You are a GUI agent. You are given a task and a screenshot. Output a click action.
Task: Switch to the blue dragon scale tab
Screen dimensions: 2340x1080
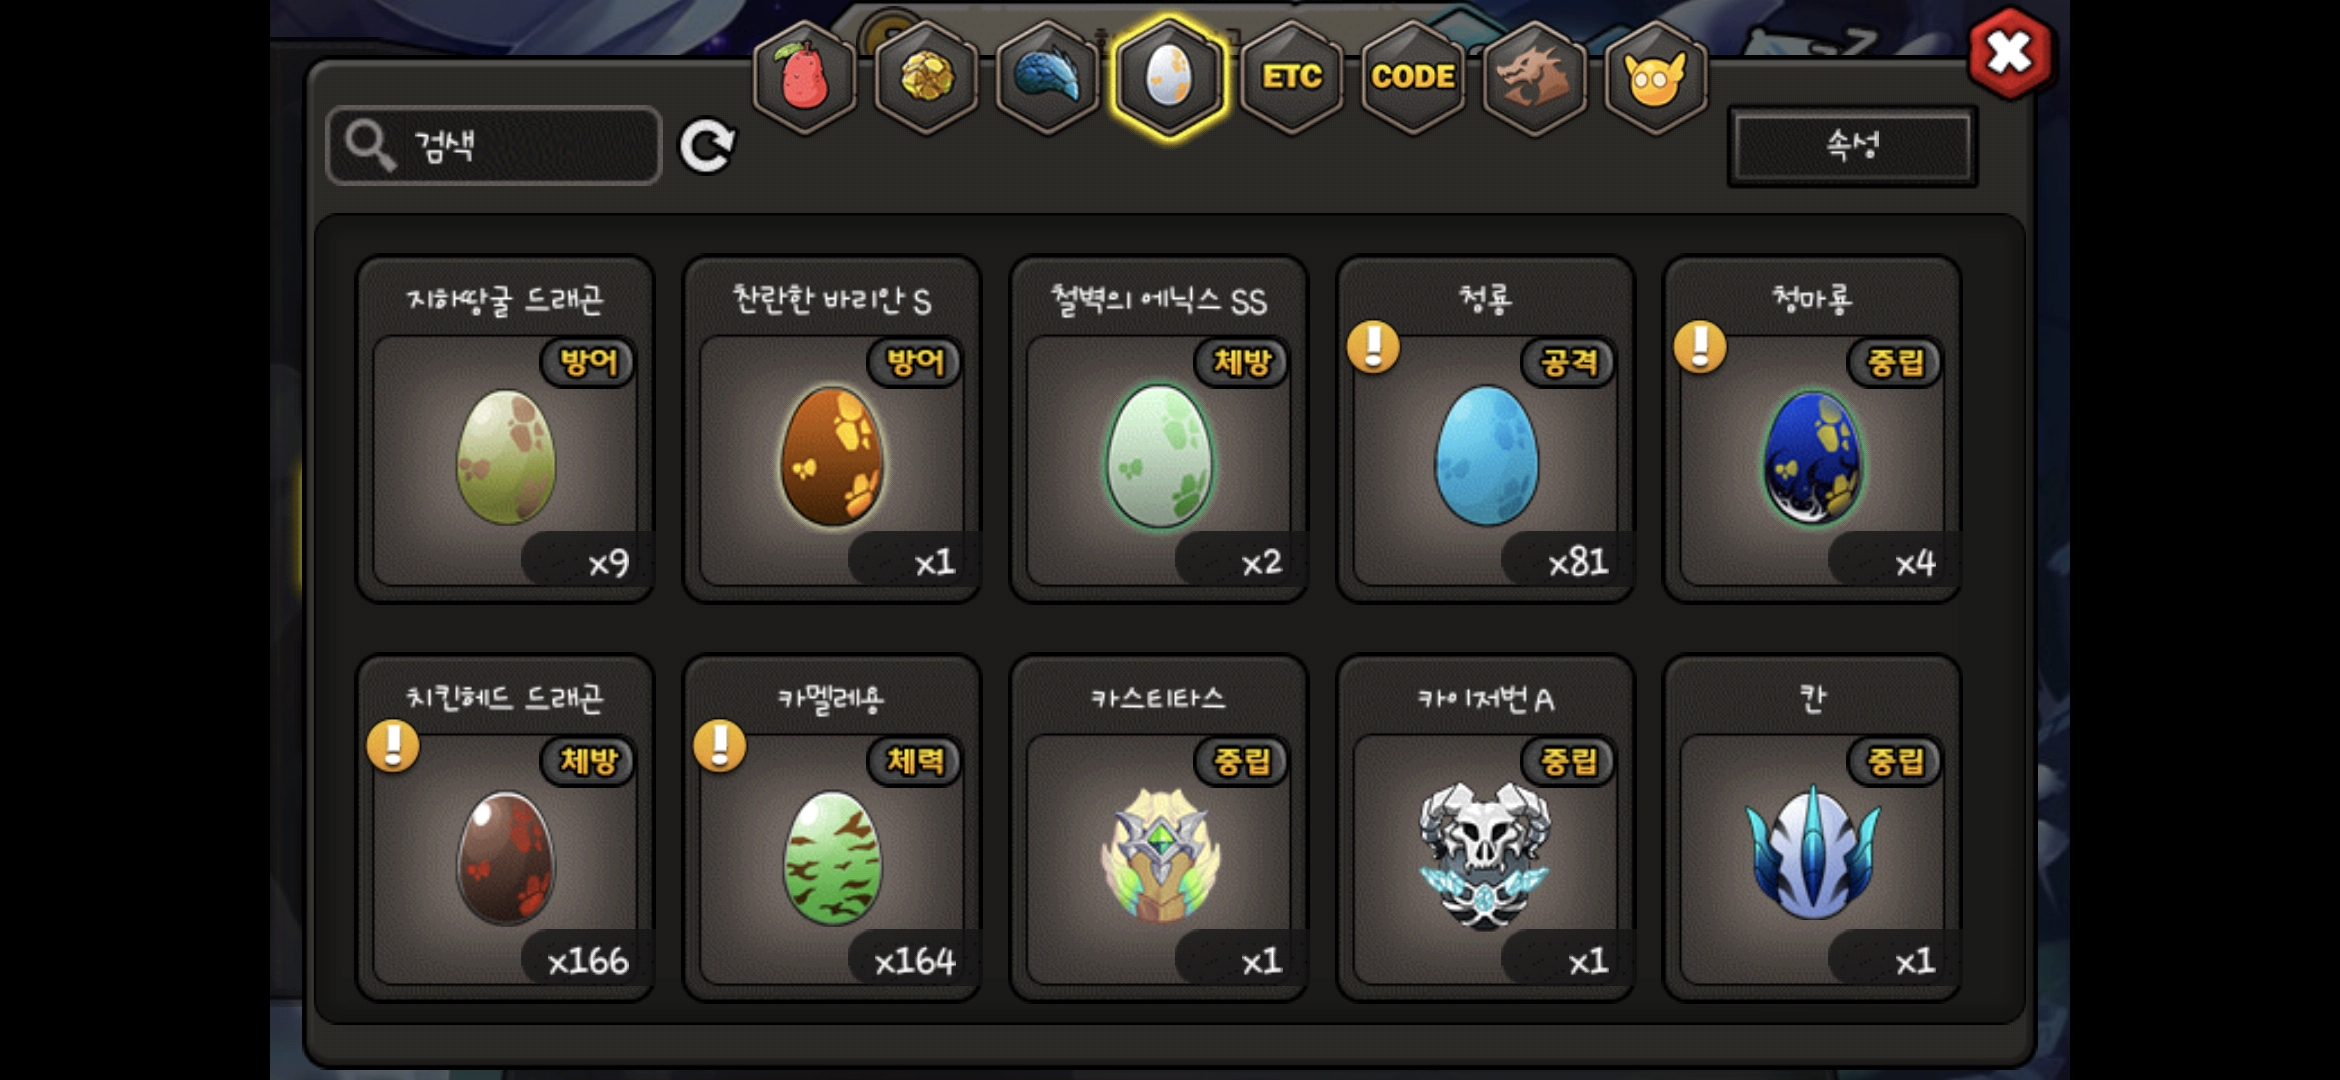coord(1048,77)
